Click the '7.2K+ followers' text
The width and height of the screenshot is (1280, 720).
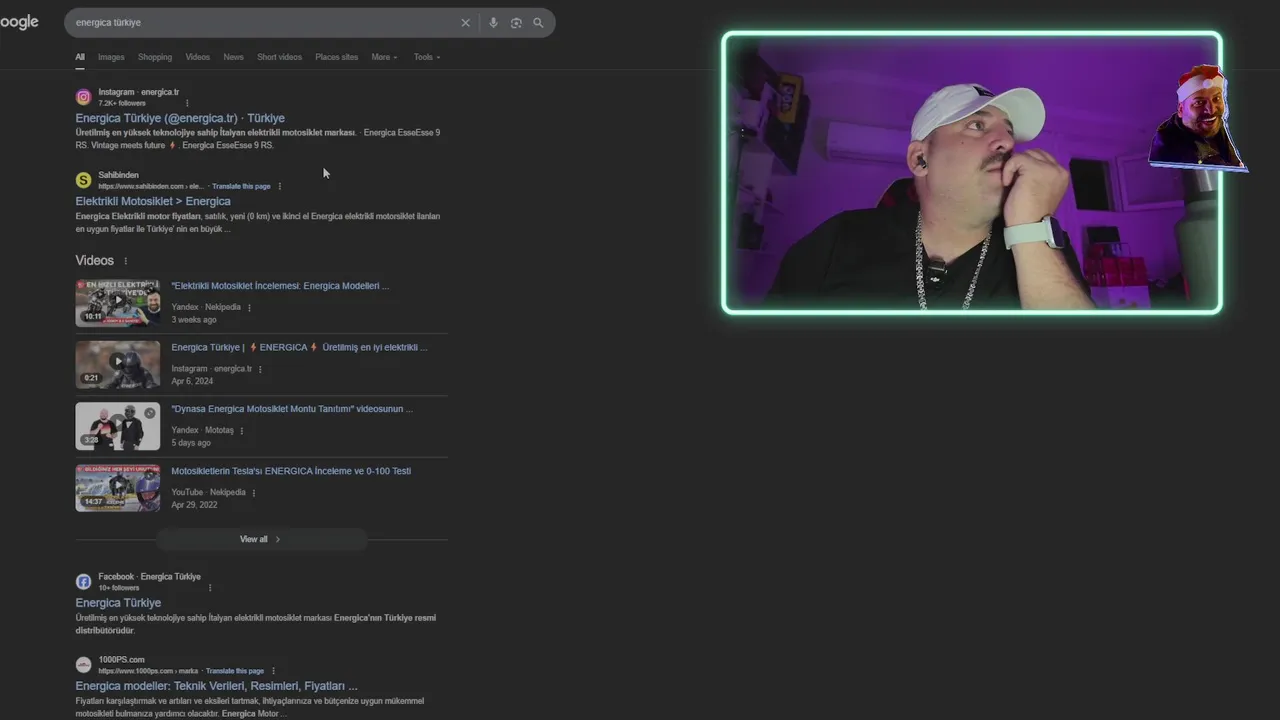122,103
